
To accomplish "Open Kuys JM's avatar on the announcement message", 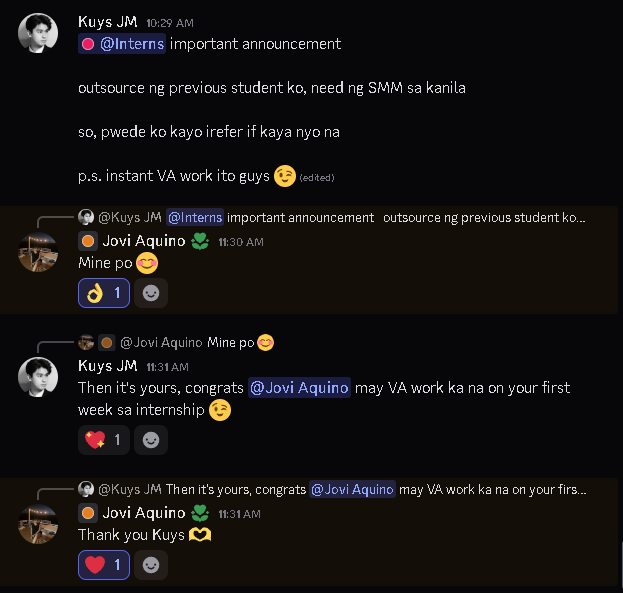I will point(38,33).
